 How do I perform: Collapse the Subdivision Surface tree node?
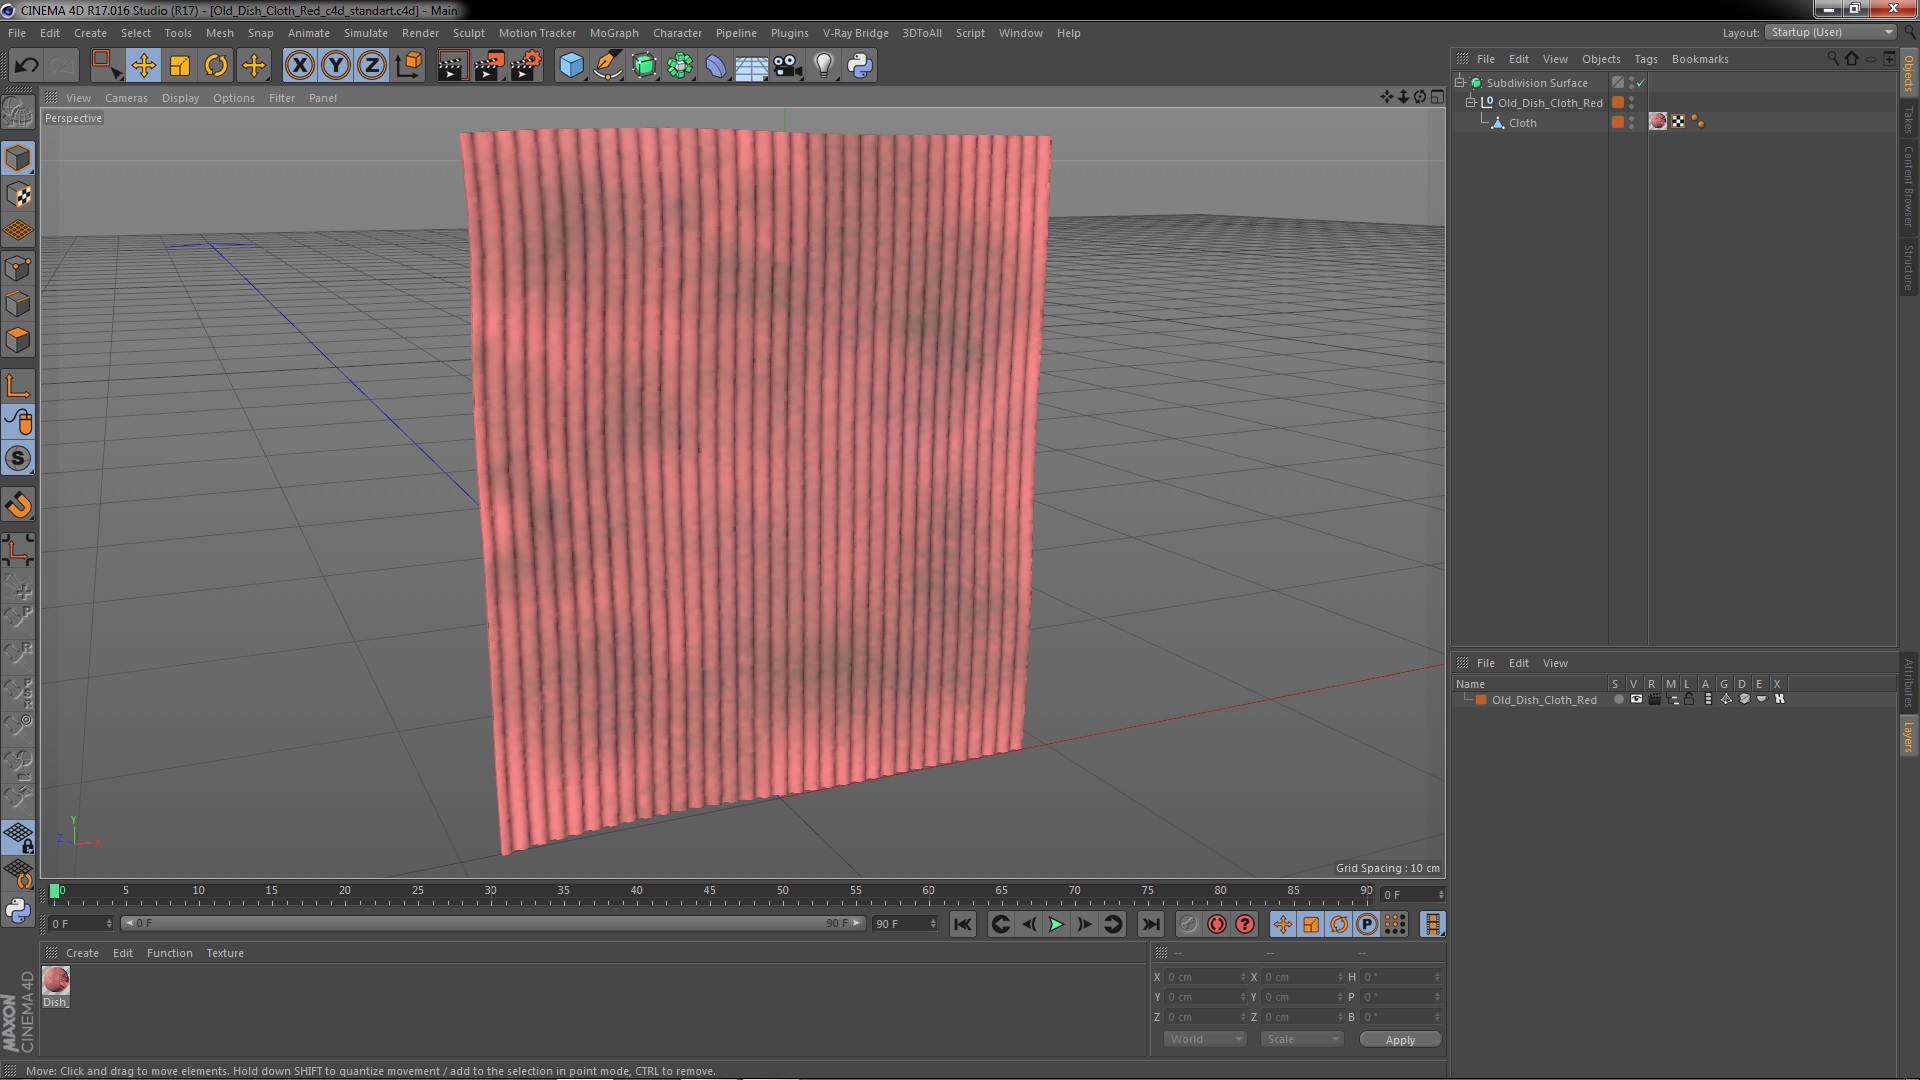tap(1460, 83)
